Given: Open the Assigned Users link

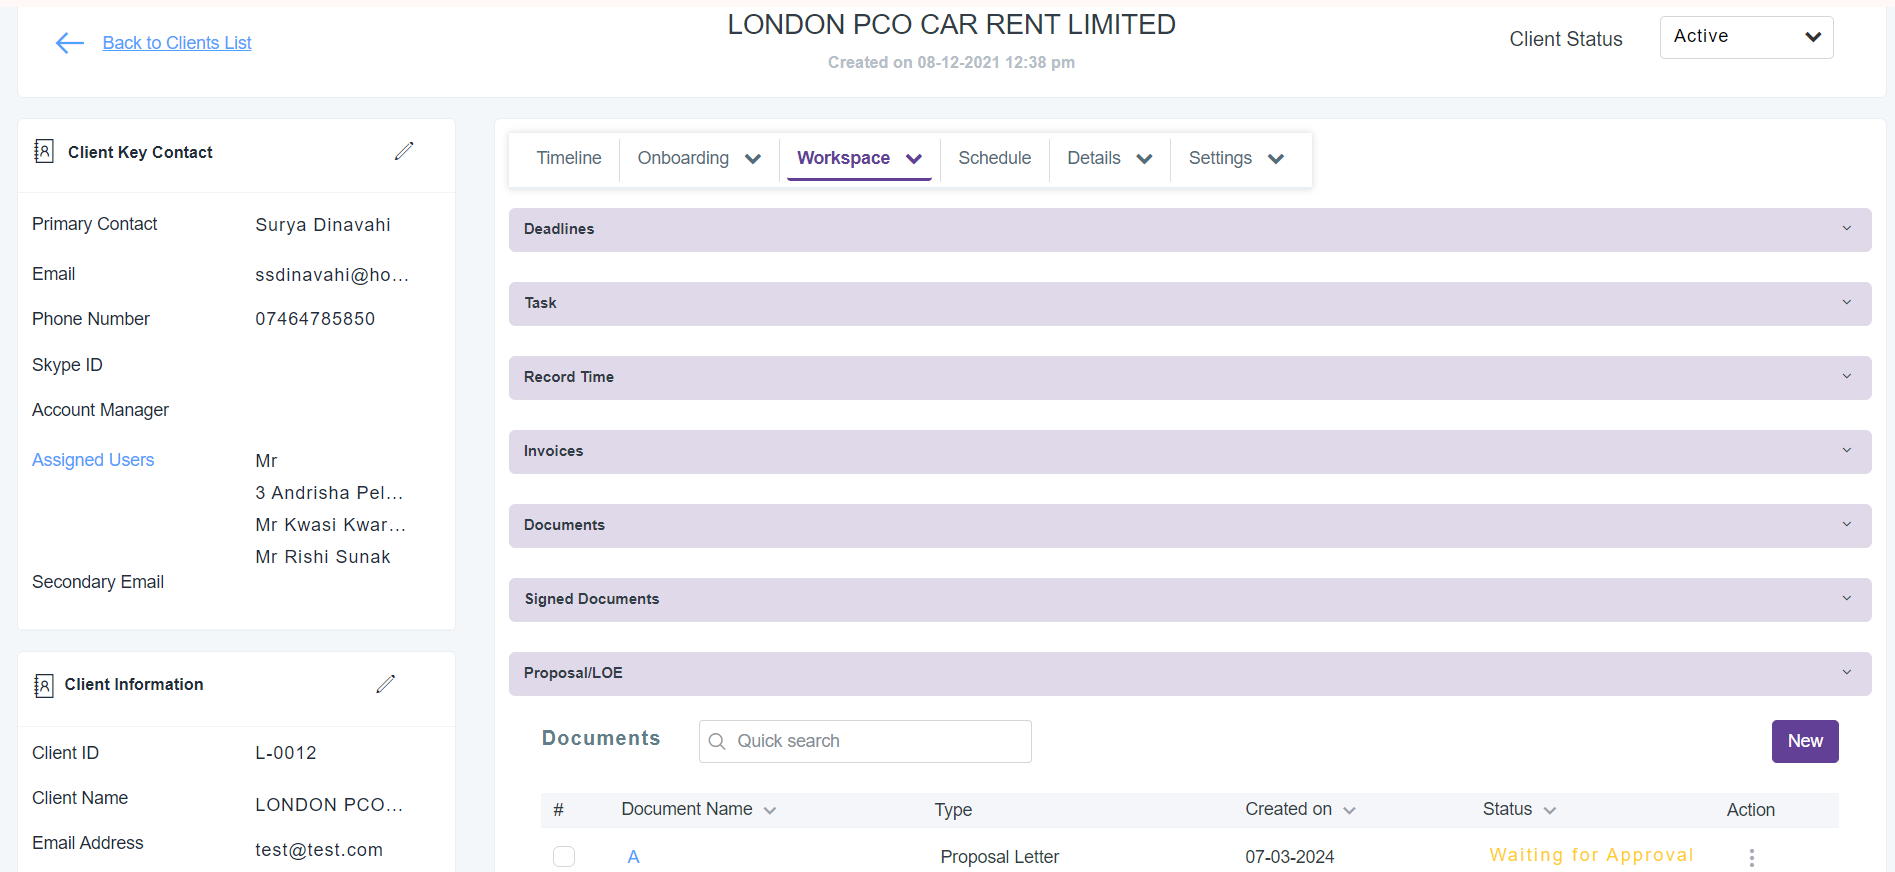Looking at the screenshot, I should click(x=93, y=460).
